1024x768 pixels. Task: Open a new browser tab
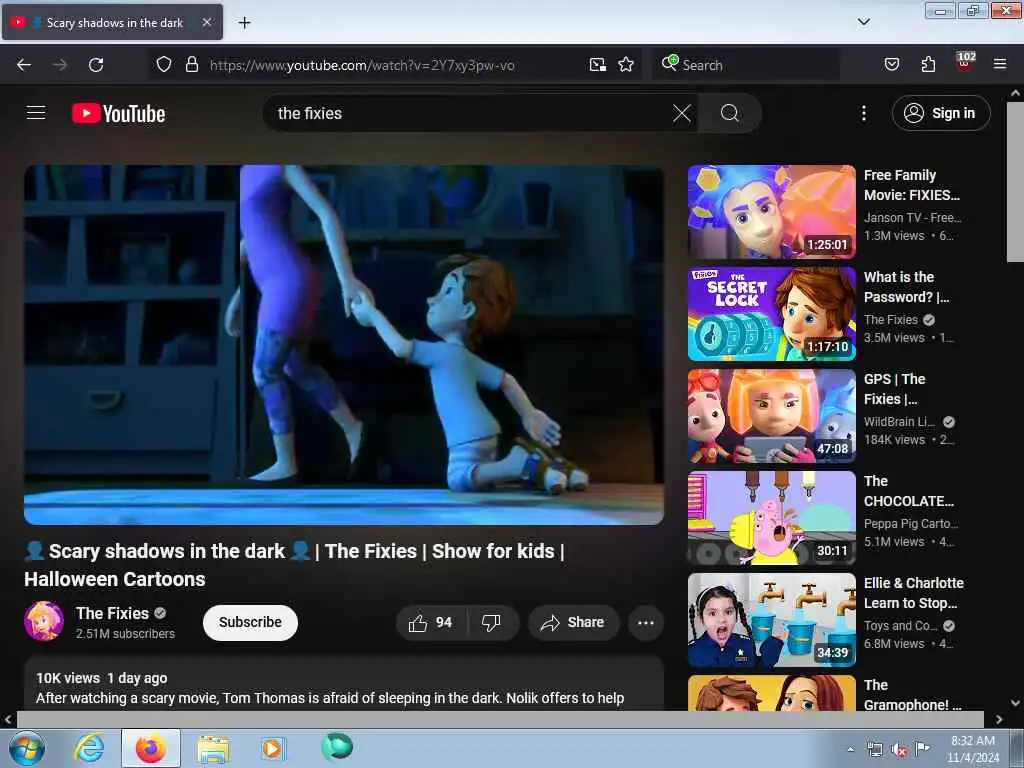[x=244, y=23]
